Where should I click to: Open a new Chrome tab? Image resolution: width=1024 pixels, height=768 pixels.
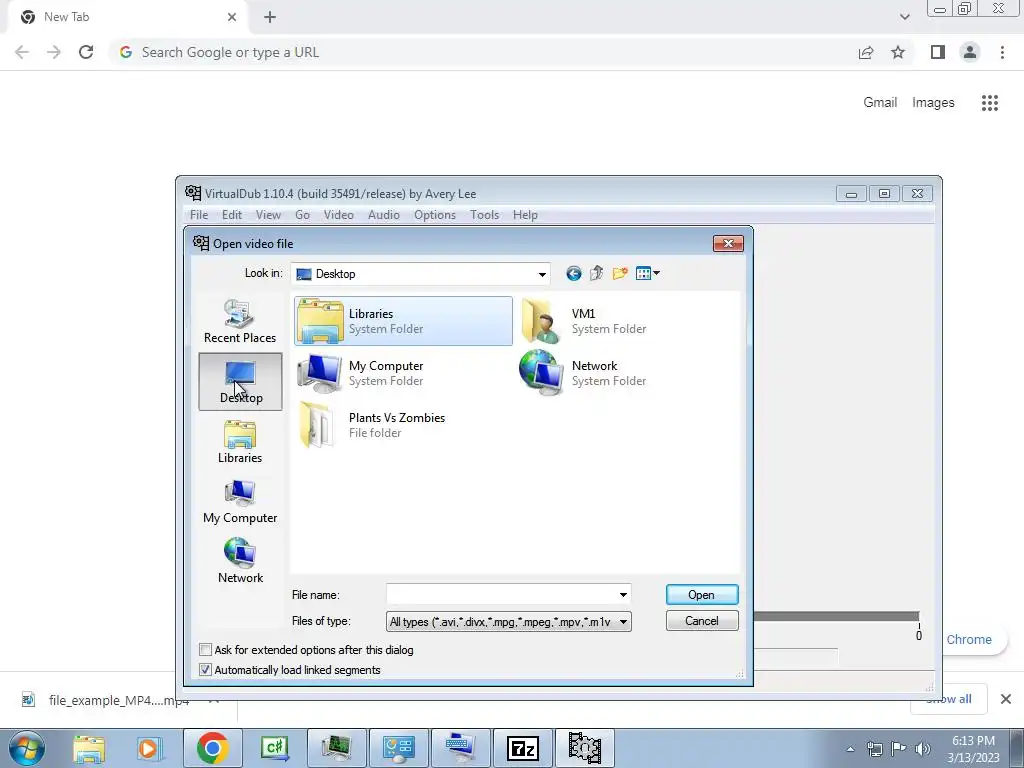coord(270,17)
